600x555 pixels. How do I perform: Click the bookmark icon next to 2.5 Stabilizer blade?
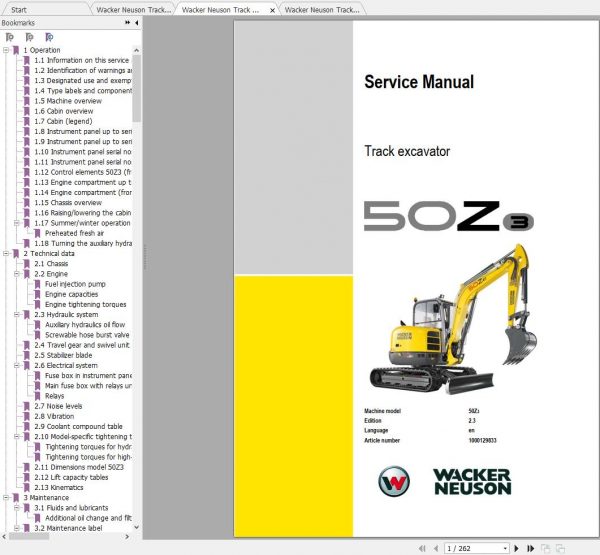[x=27, y=355]
